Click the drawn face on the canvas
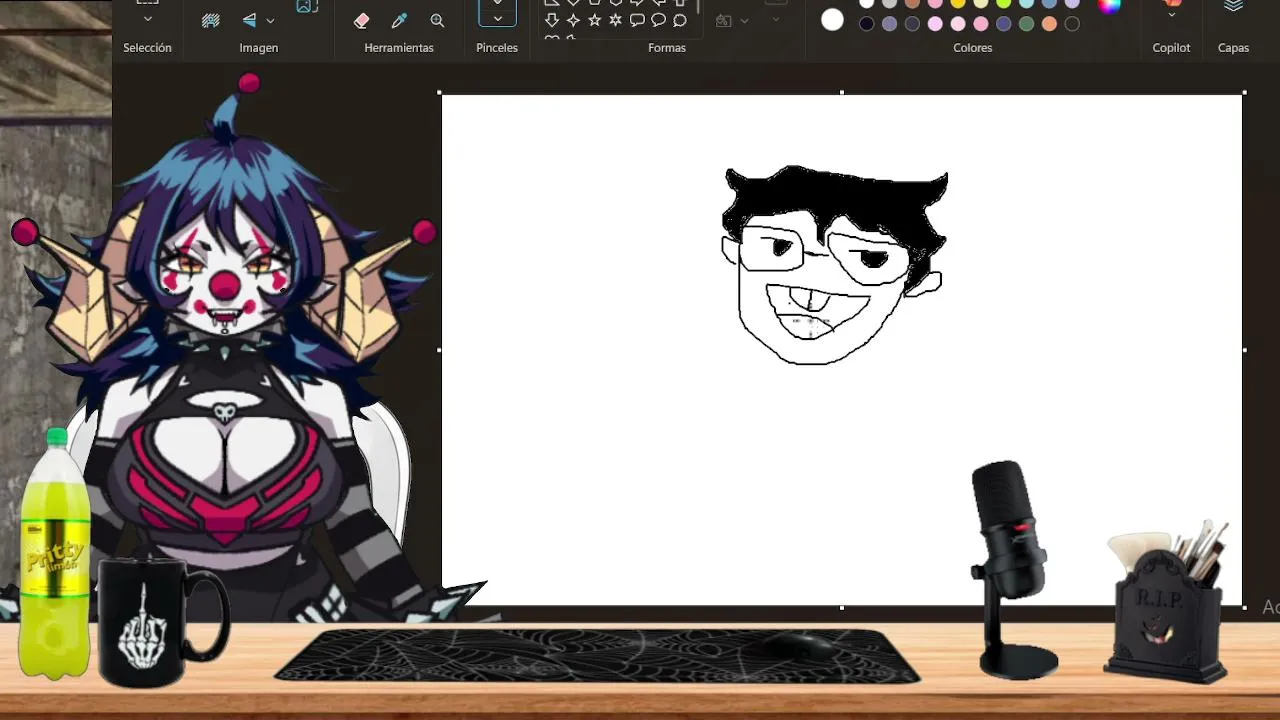Image resolution: width=1280 pixels, height=720 pixels. point(834,265)
